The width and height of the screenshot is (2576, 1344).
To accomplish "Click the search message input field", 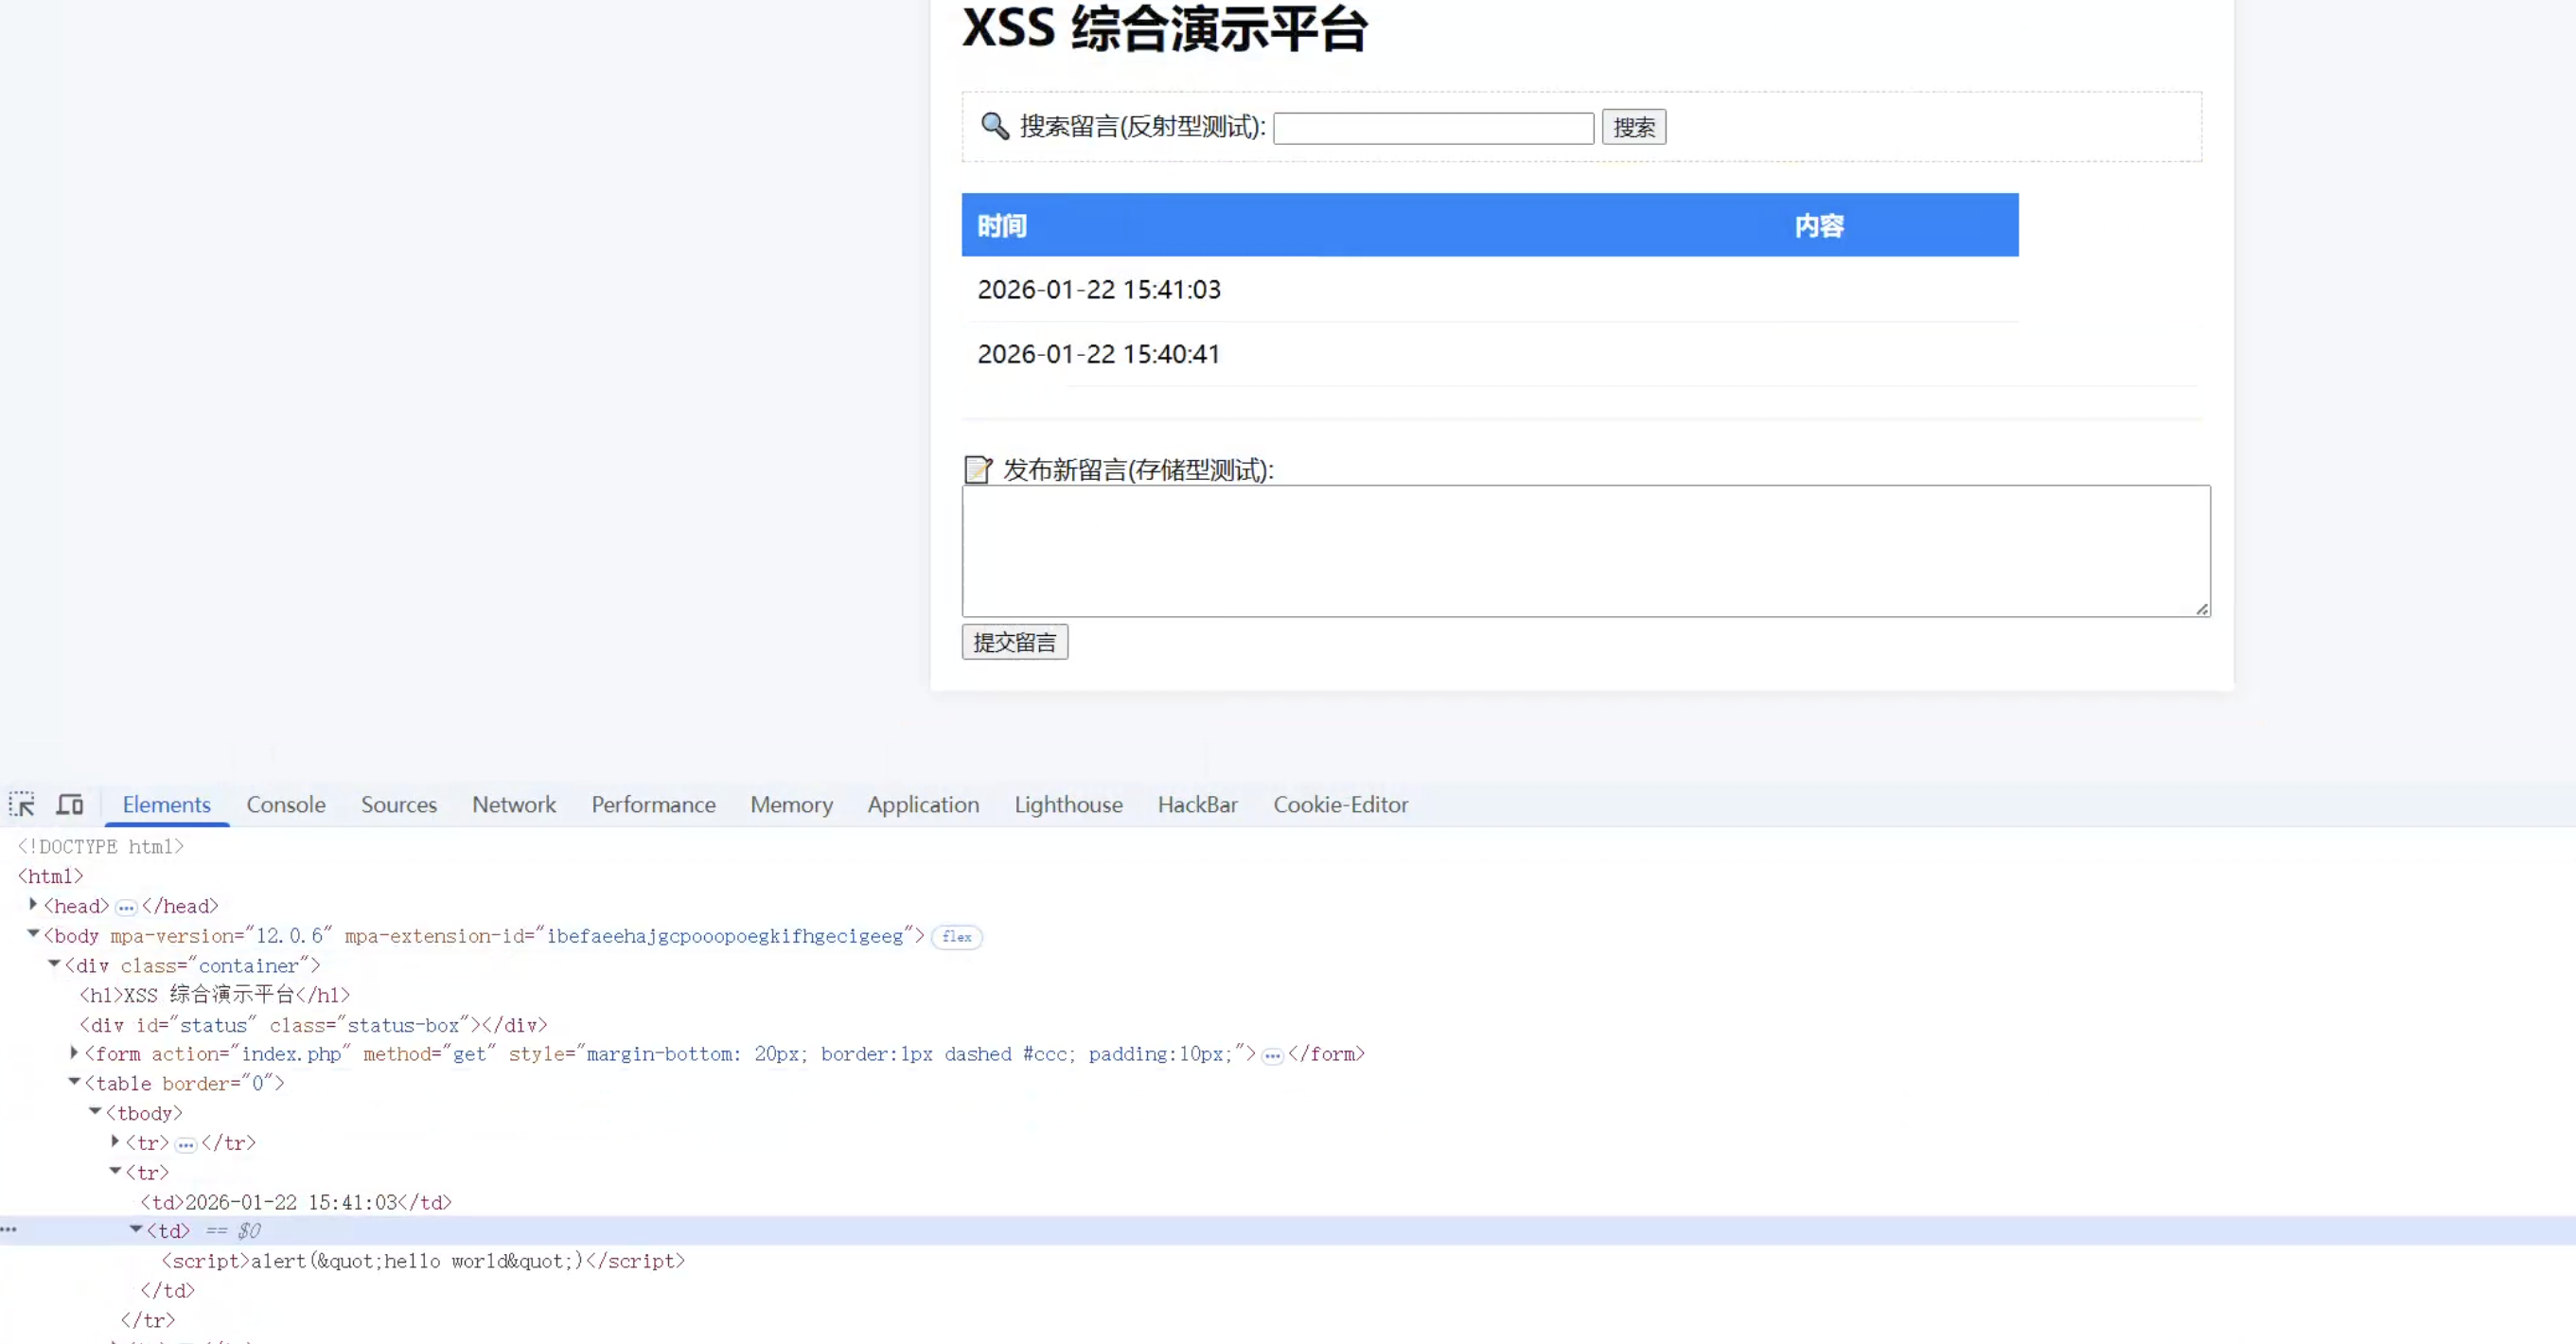I will 1433,128.
